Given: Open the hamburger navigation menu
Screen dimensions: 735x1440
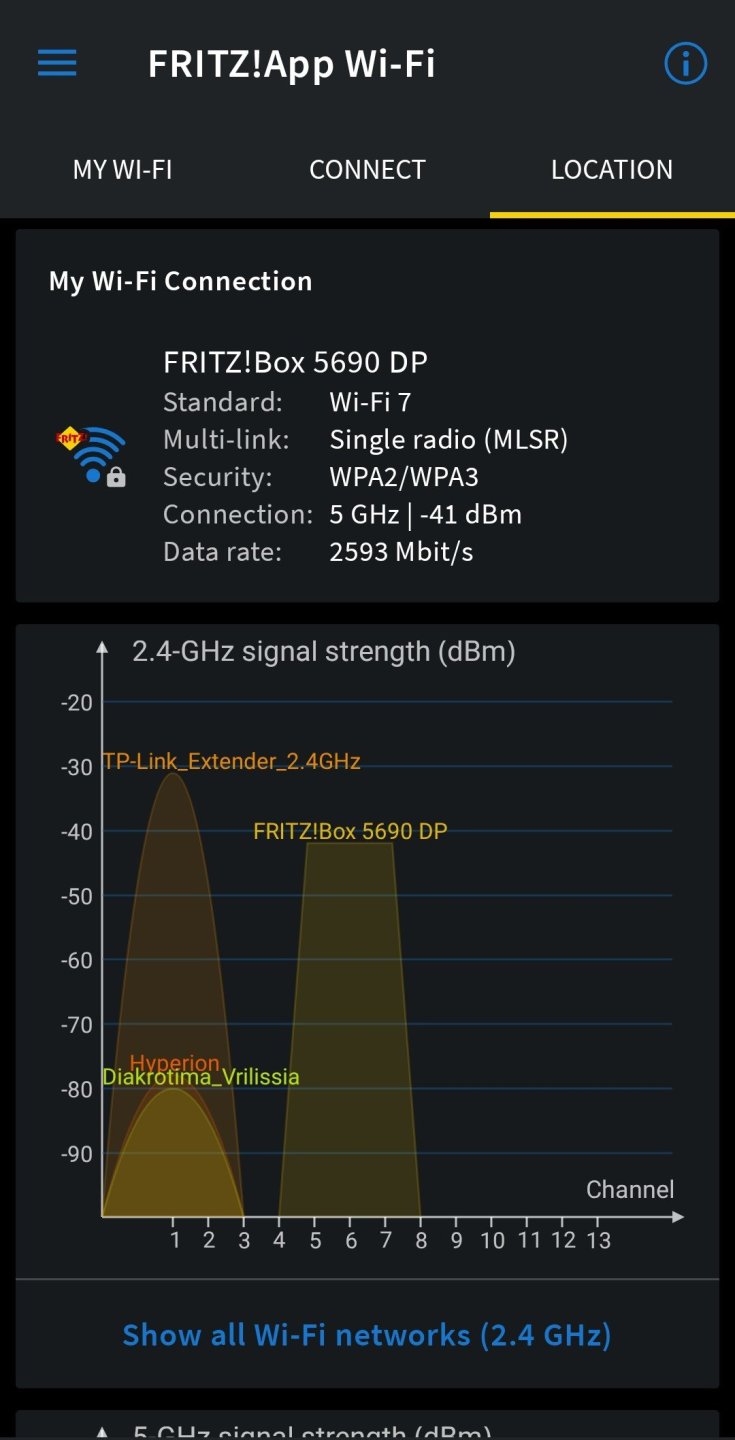Looking at the screenshot, I should tap(57, 64).
